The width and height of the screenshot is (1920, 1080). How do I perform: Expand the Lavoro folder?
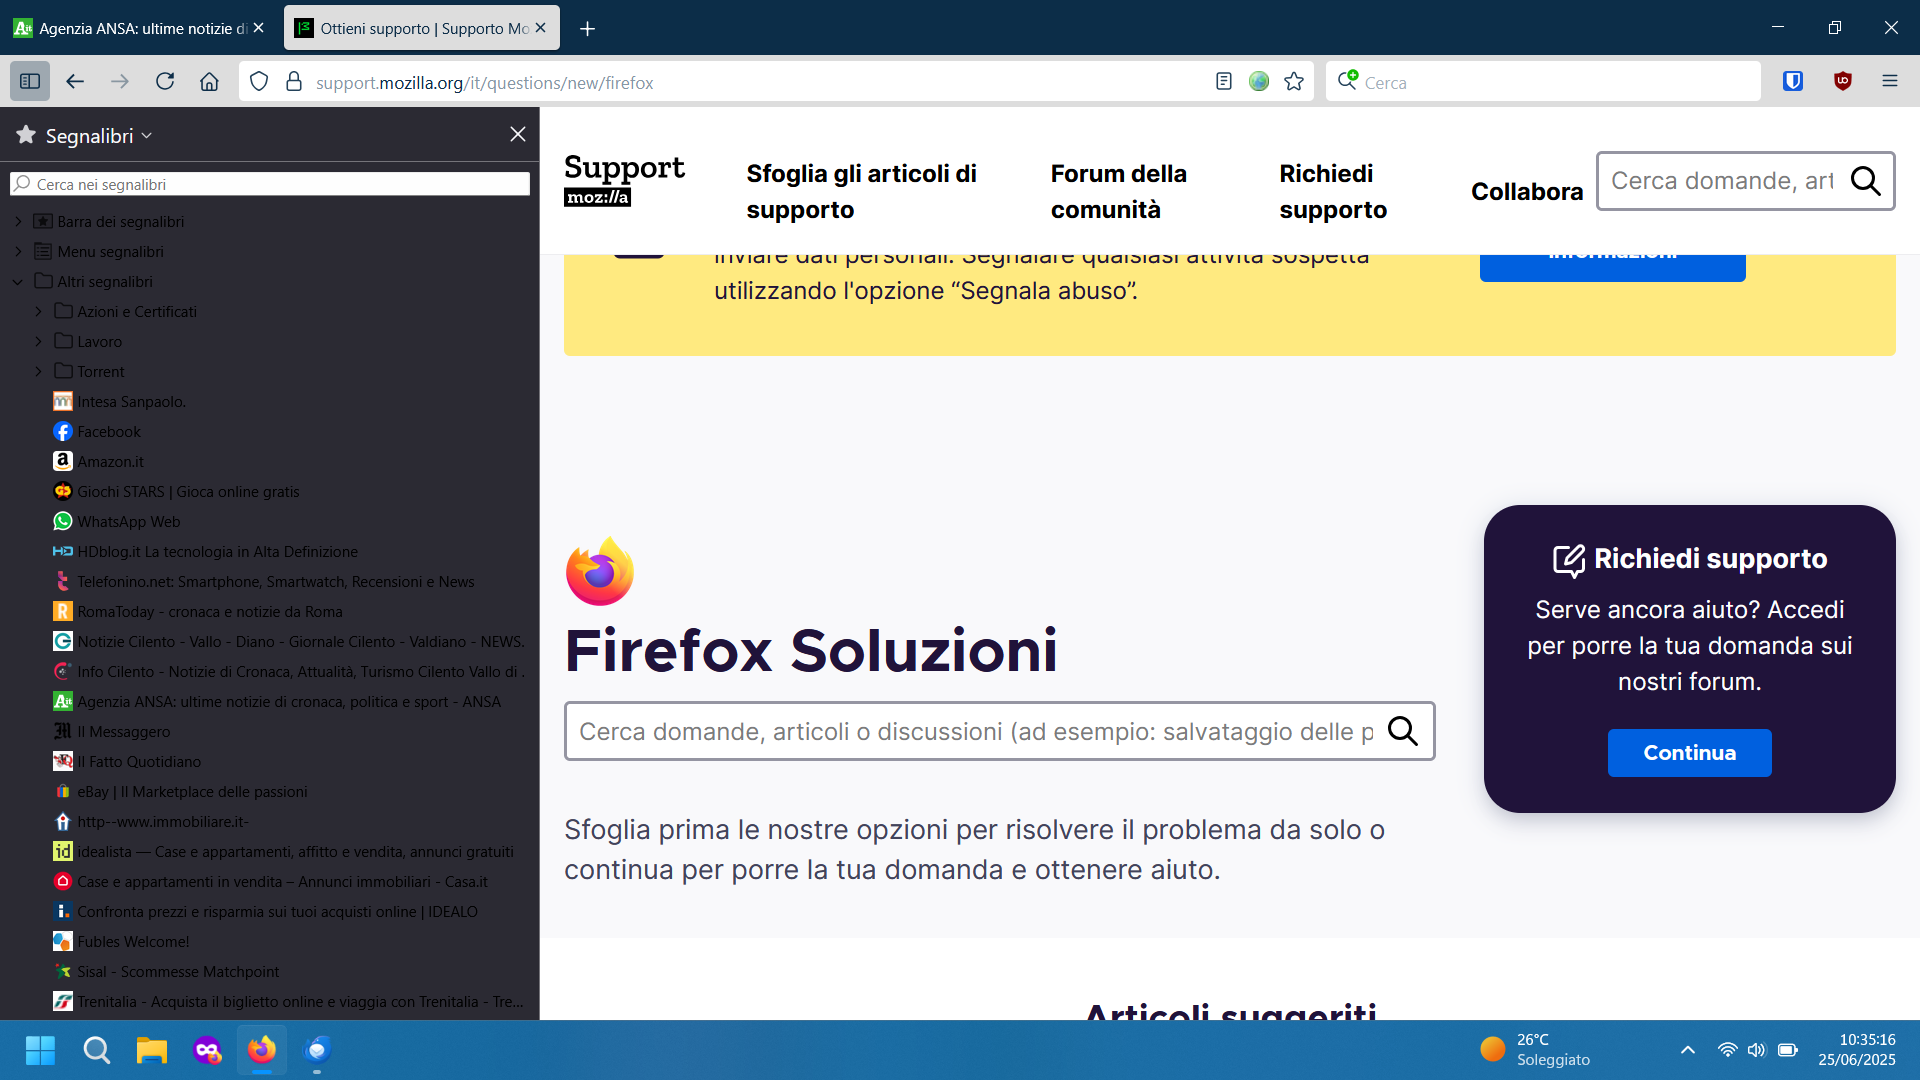[38, 342]
